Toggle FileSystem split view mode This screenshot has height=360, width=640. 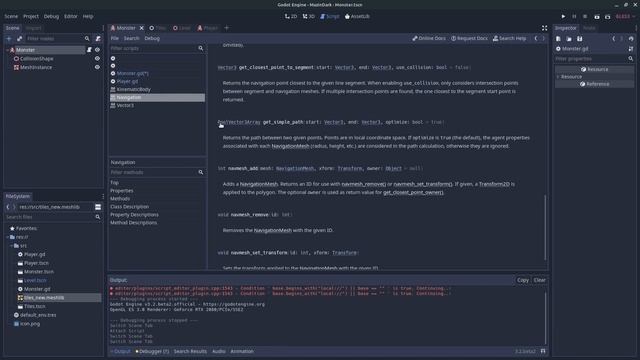pos(98,207)
